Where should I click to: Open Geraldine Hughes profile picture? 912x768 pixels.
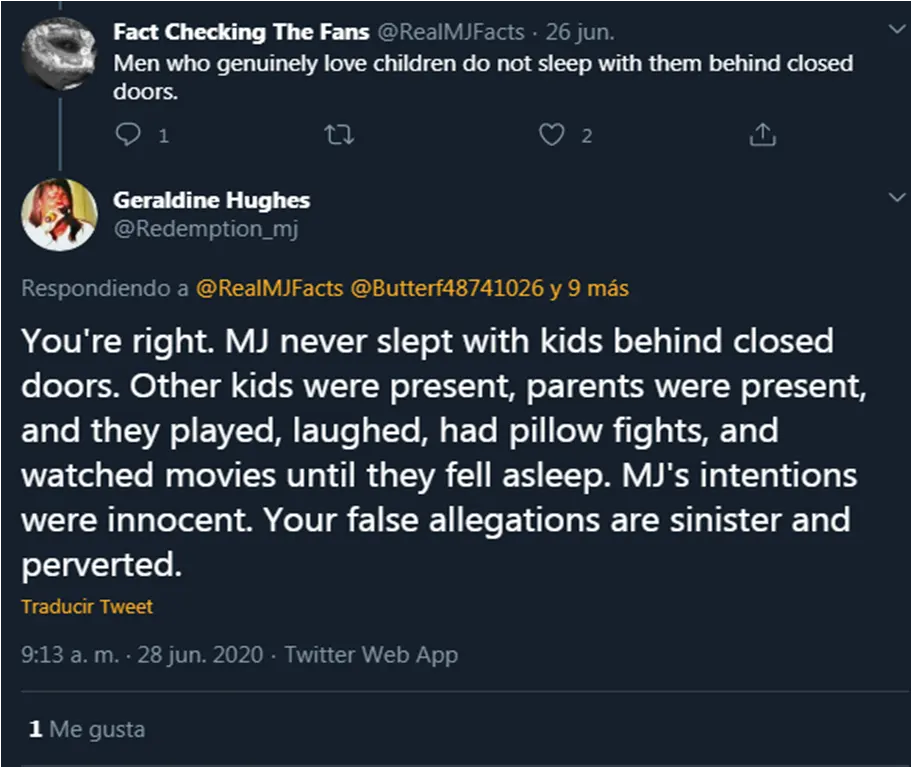click(59, 215)
